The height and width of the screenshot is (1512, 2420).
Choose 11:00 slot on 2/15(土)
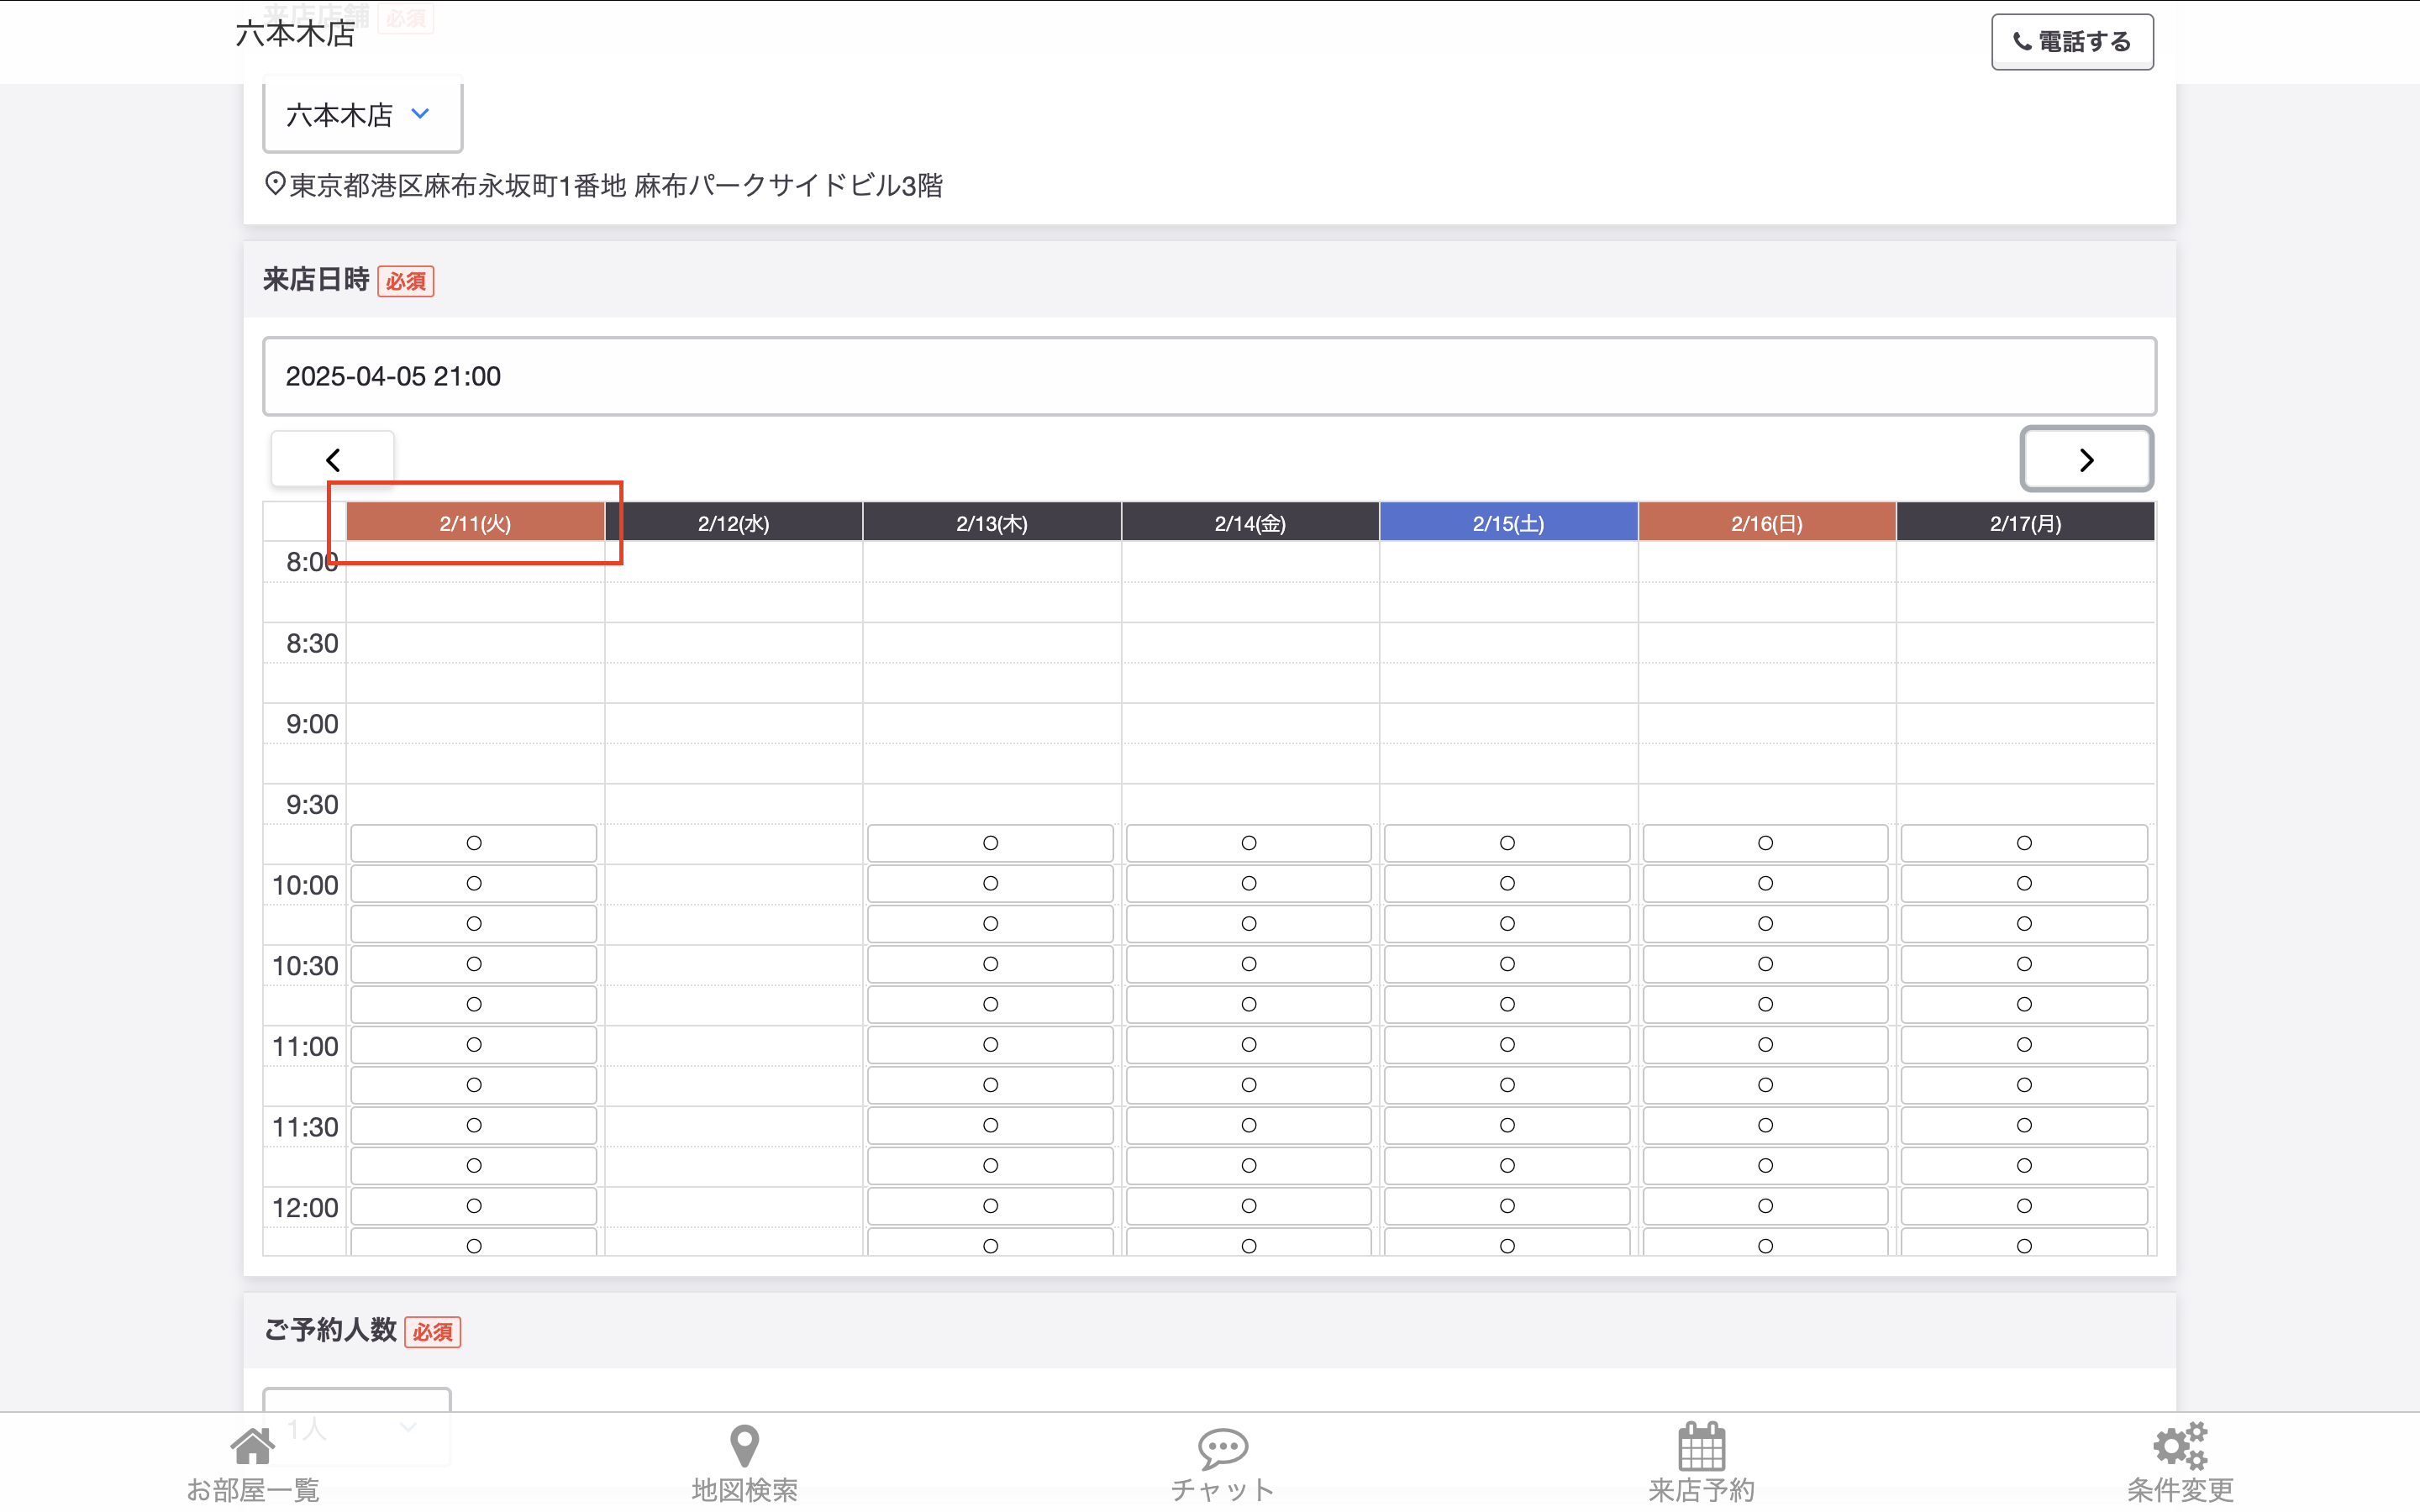1507,1045
